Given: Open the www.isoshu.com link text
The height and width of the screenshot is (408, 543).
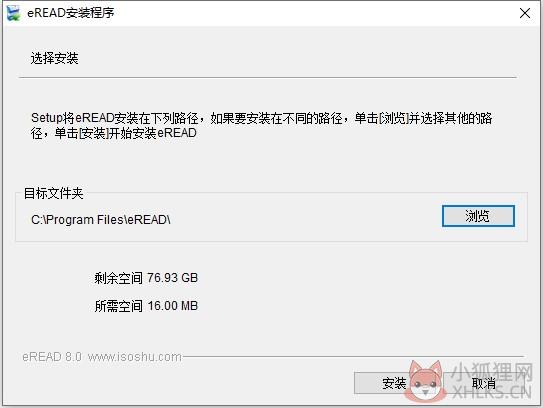Looking at the screenshot, I should [135, 357].
